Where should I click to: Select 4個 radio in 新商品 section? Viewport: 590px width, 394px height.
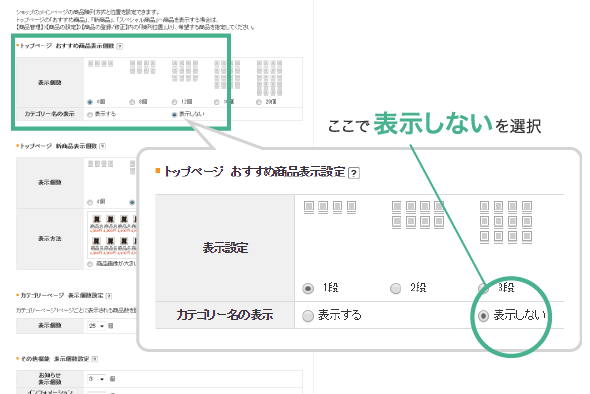coord(90,202)
